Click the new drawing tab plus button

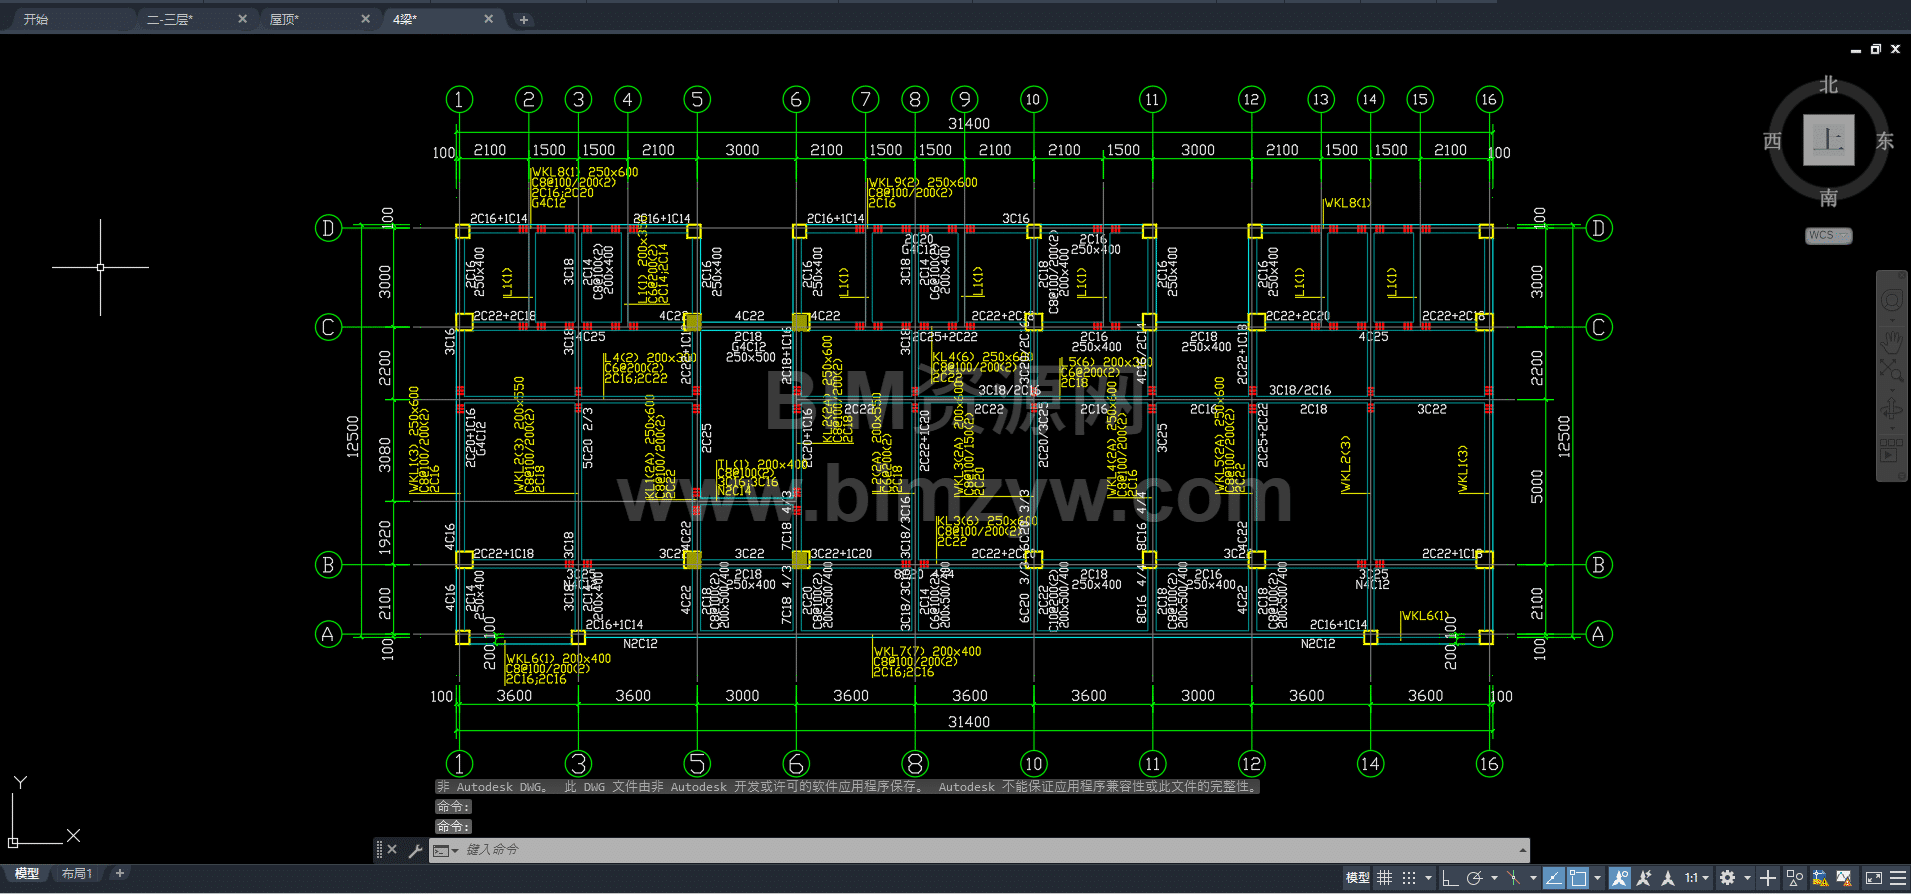click(523, 19)
